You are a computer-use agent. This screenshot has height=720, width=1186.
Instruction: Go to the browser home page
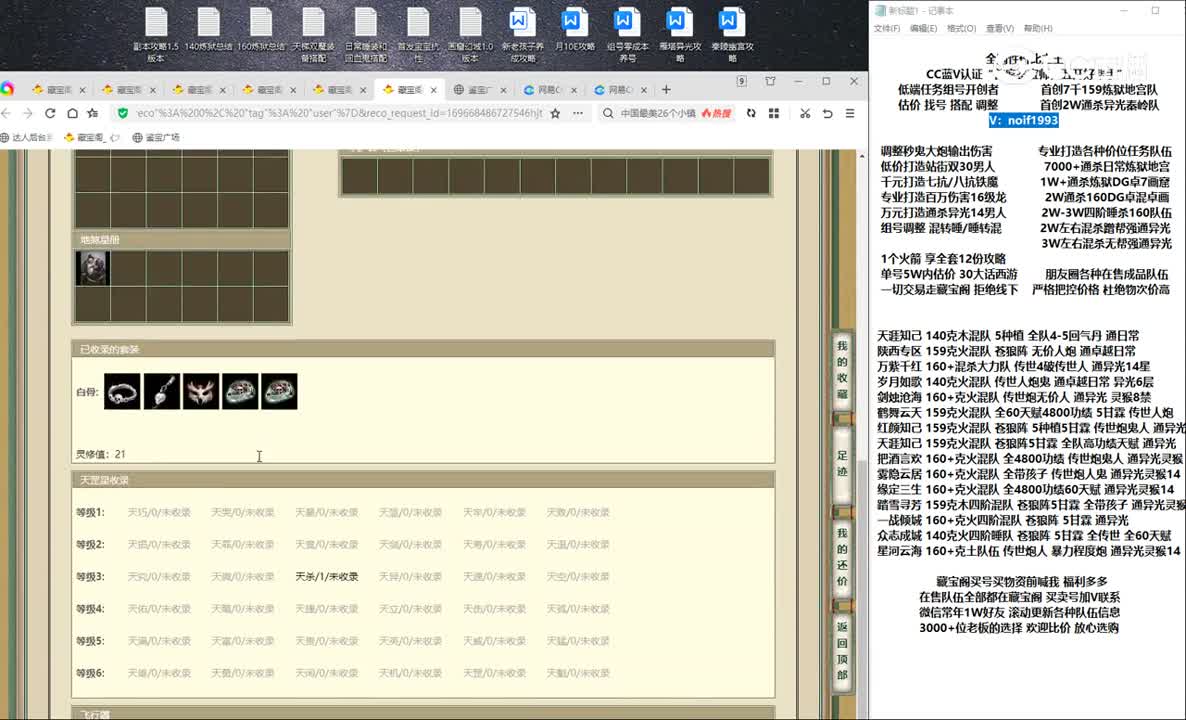(x=72, y=113)
